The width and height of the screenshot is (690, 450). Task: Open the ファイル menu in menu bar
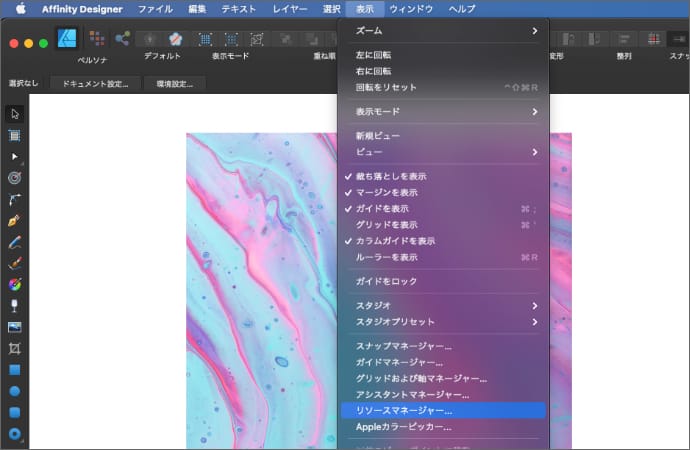[x=155, y=8]
